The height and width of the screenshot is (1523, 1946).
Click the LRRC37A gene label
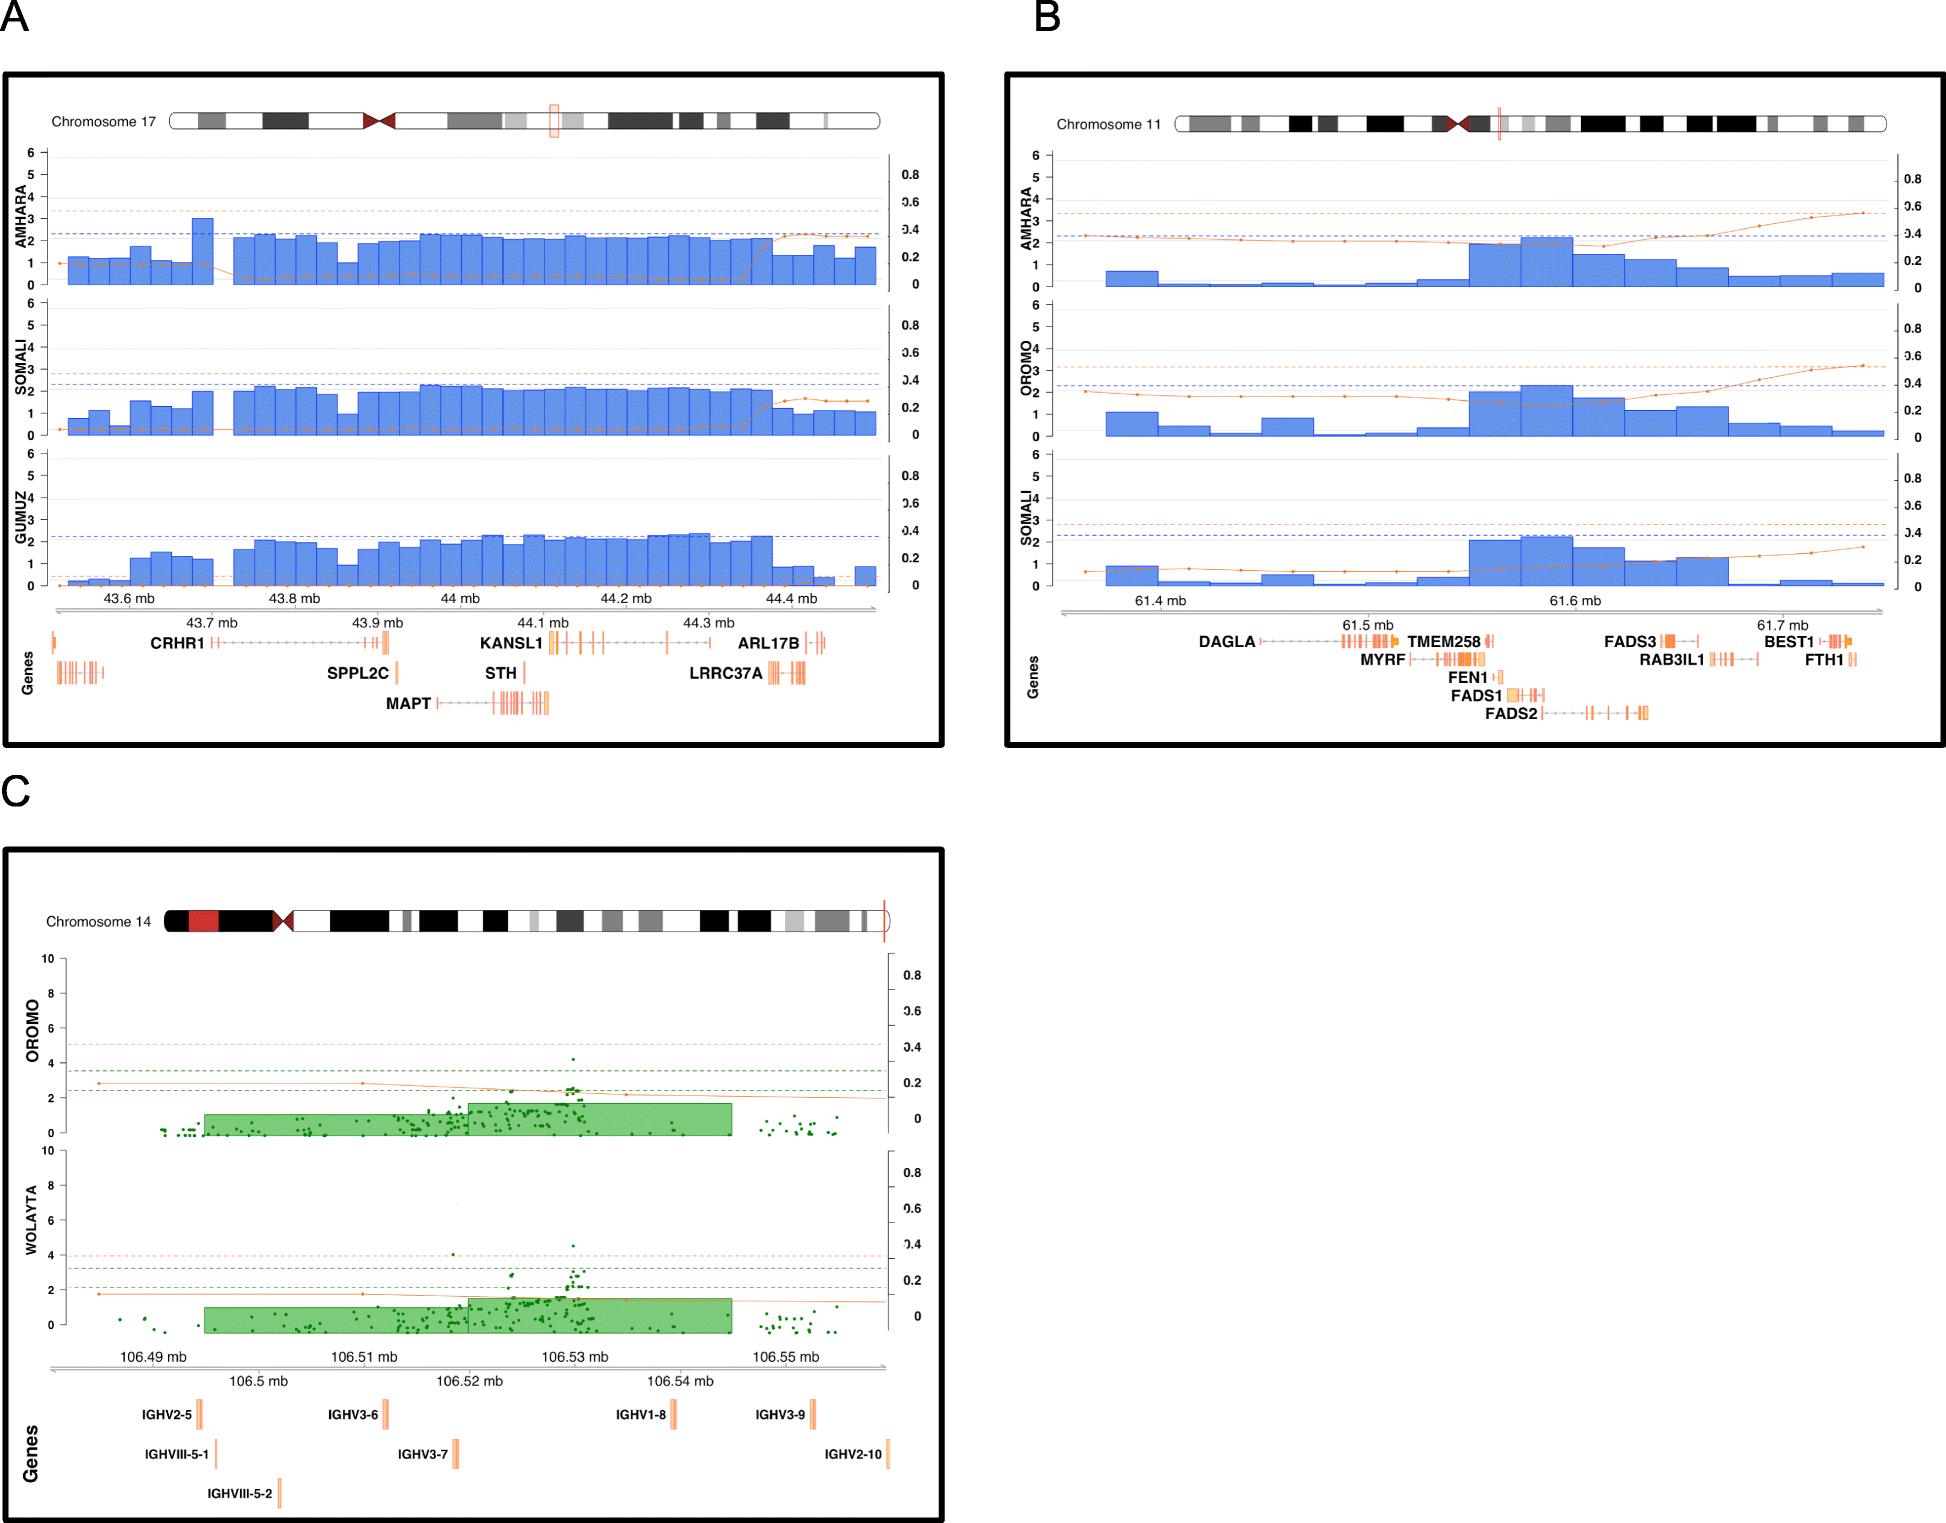pyautogui.click(x=725, y=673)
